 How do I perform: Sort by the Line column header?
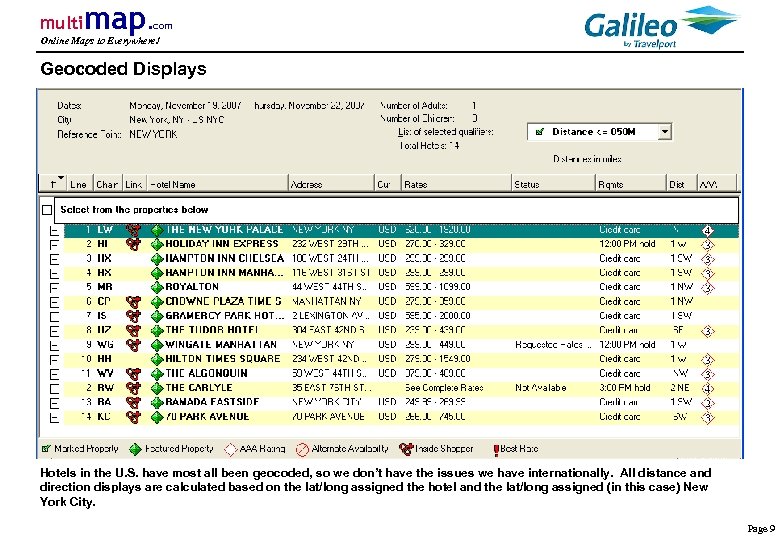tap(79, 184)
